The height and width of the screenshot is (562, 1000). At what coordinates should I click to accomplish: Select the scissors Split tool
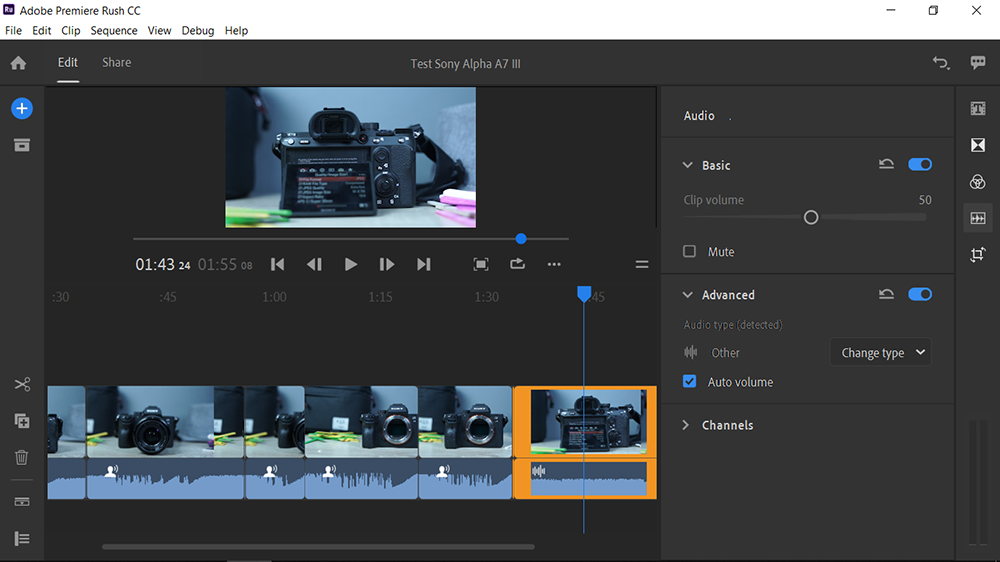tap(22, 384)
